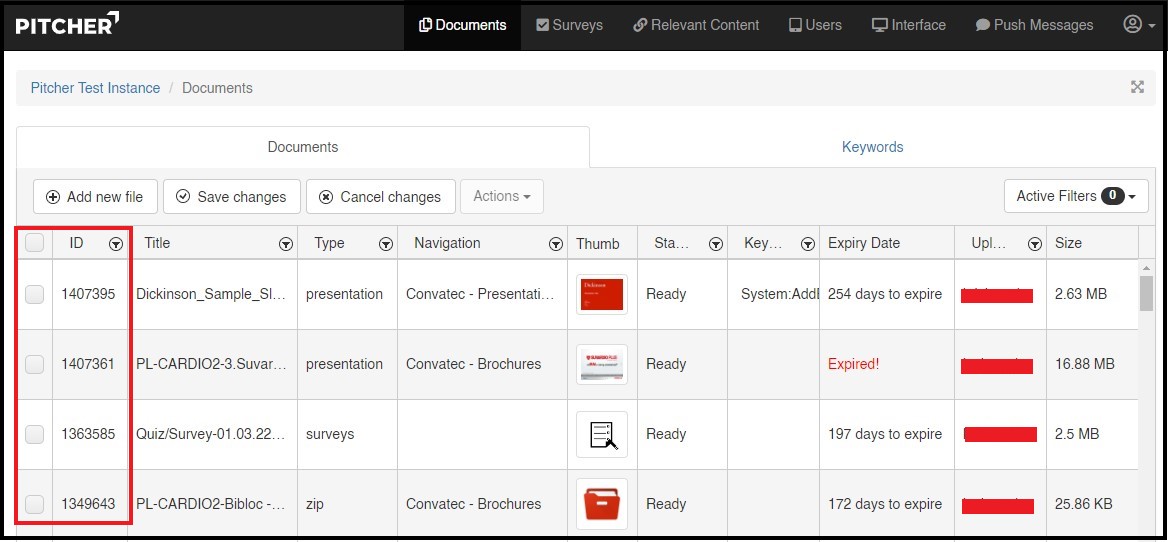
Task: Switch to the Keywords tab
Action: pyautogui.click(x=872, y=147)
